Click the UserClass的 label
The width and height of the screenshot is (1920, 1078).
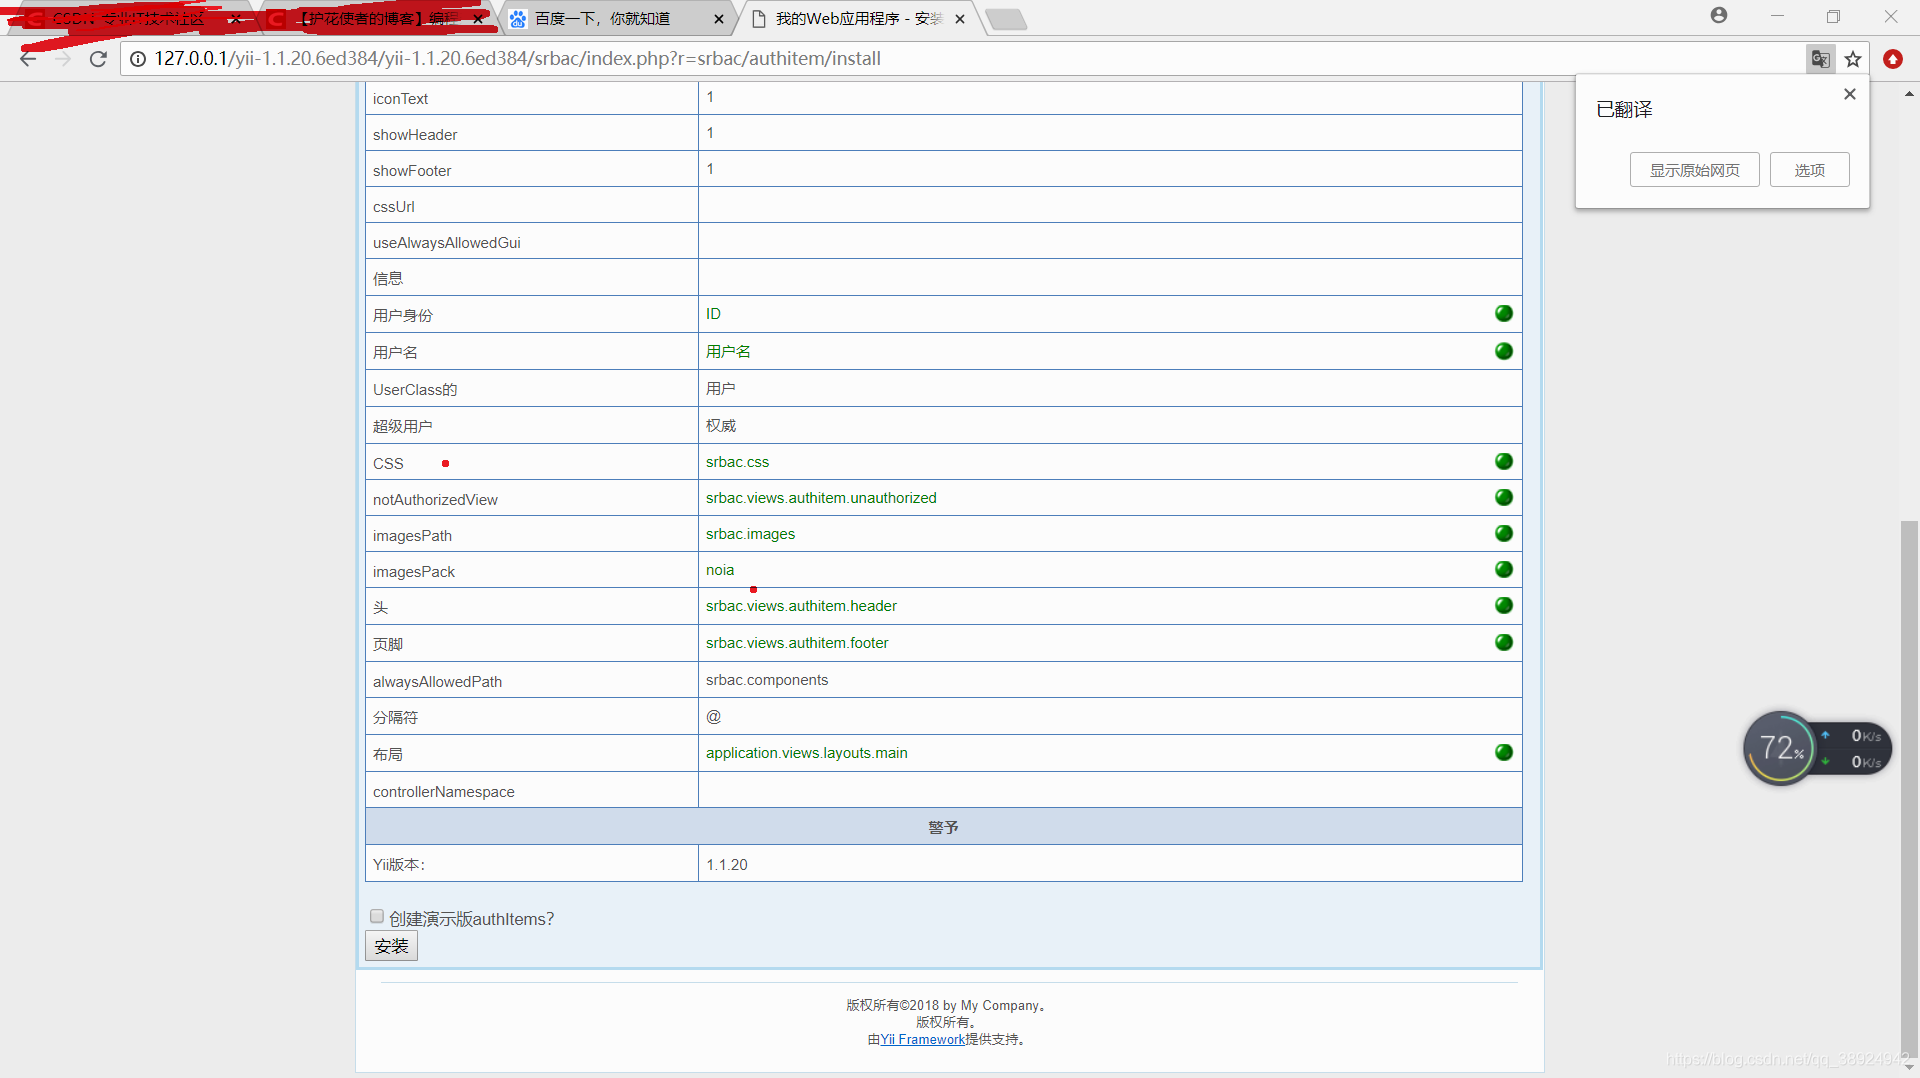[x=415, y=390]
